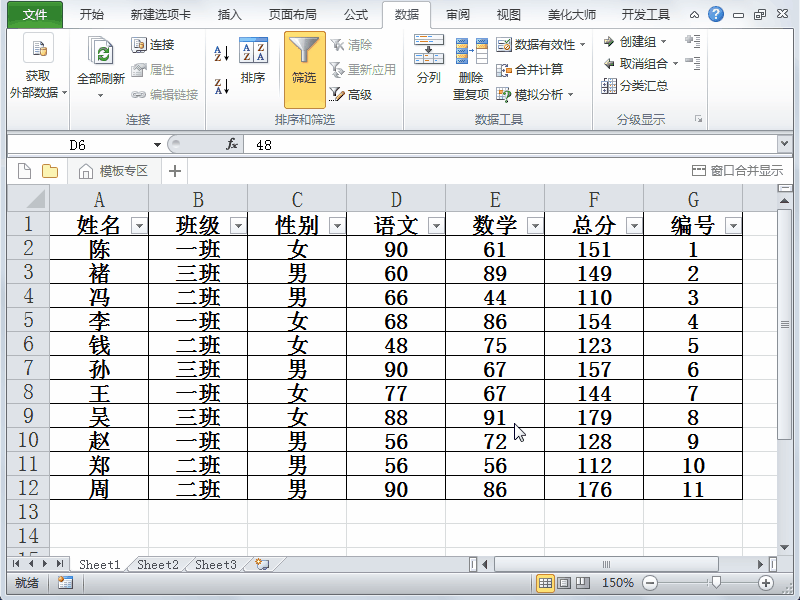Click the new document icon
The width and height of the screenshot is (800, 600).
[x=24, y=171]
